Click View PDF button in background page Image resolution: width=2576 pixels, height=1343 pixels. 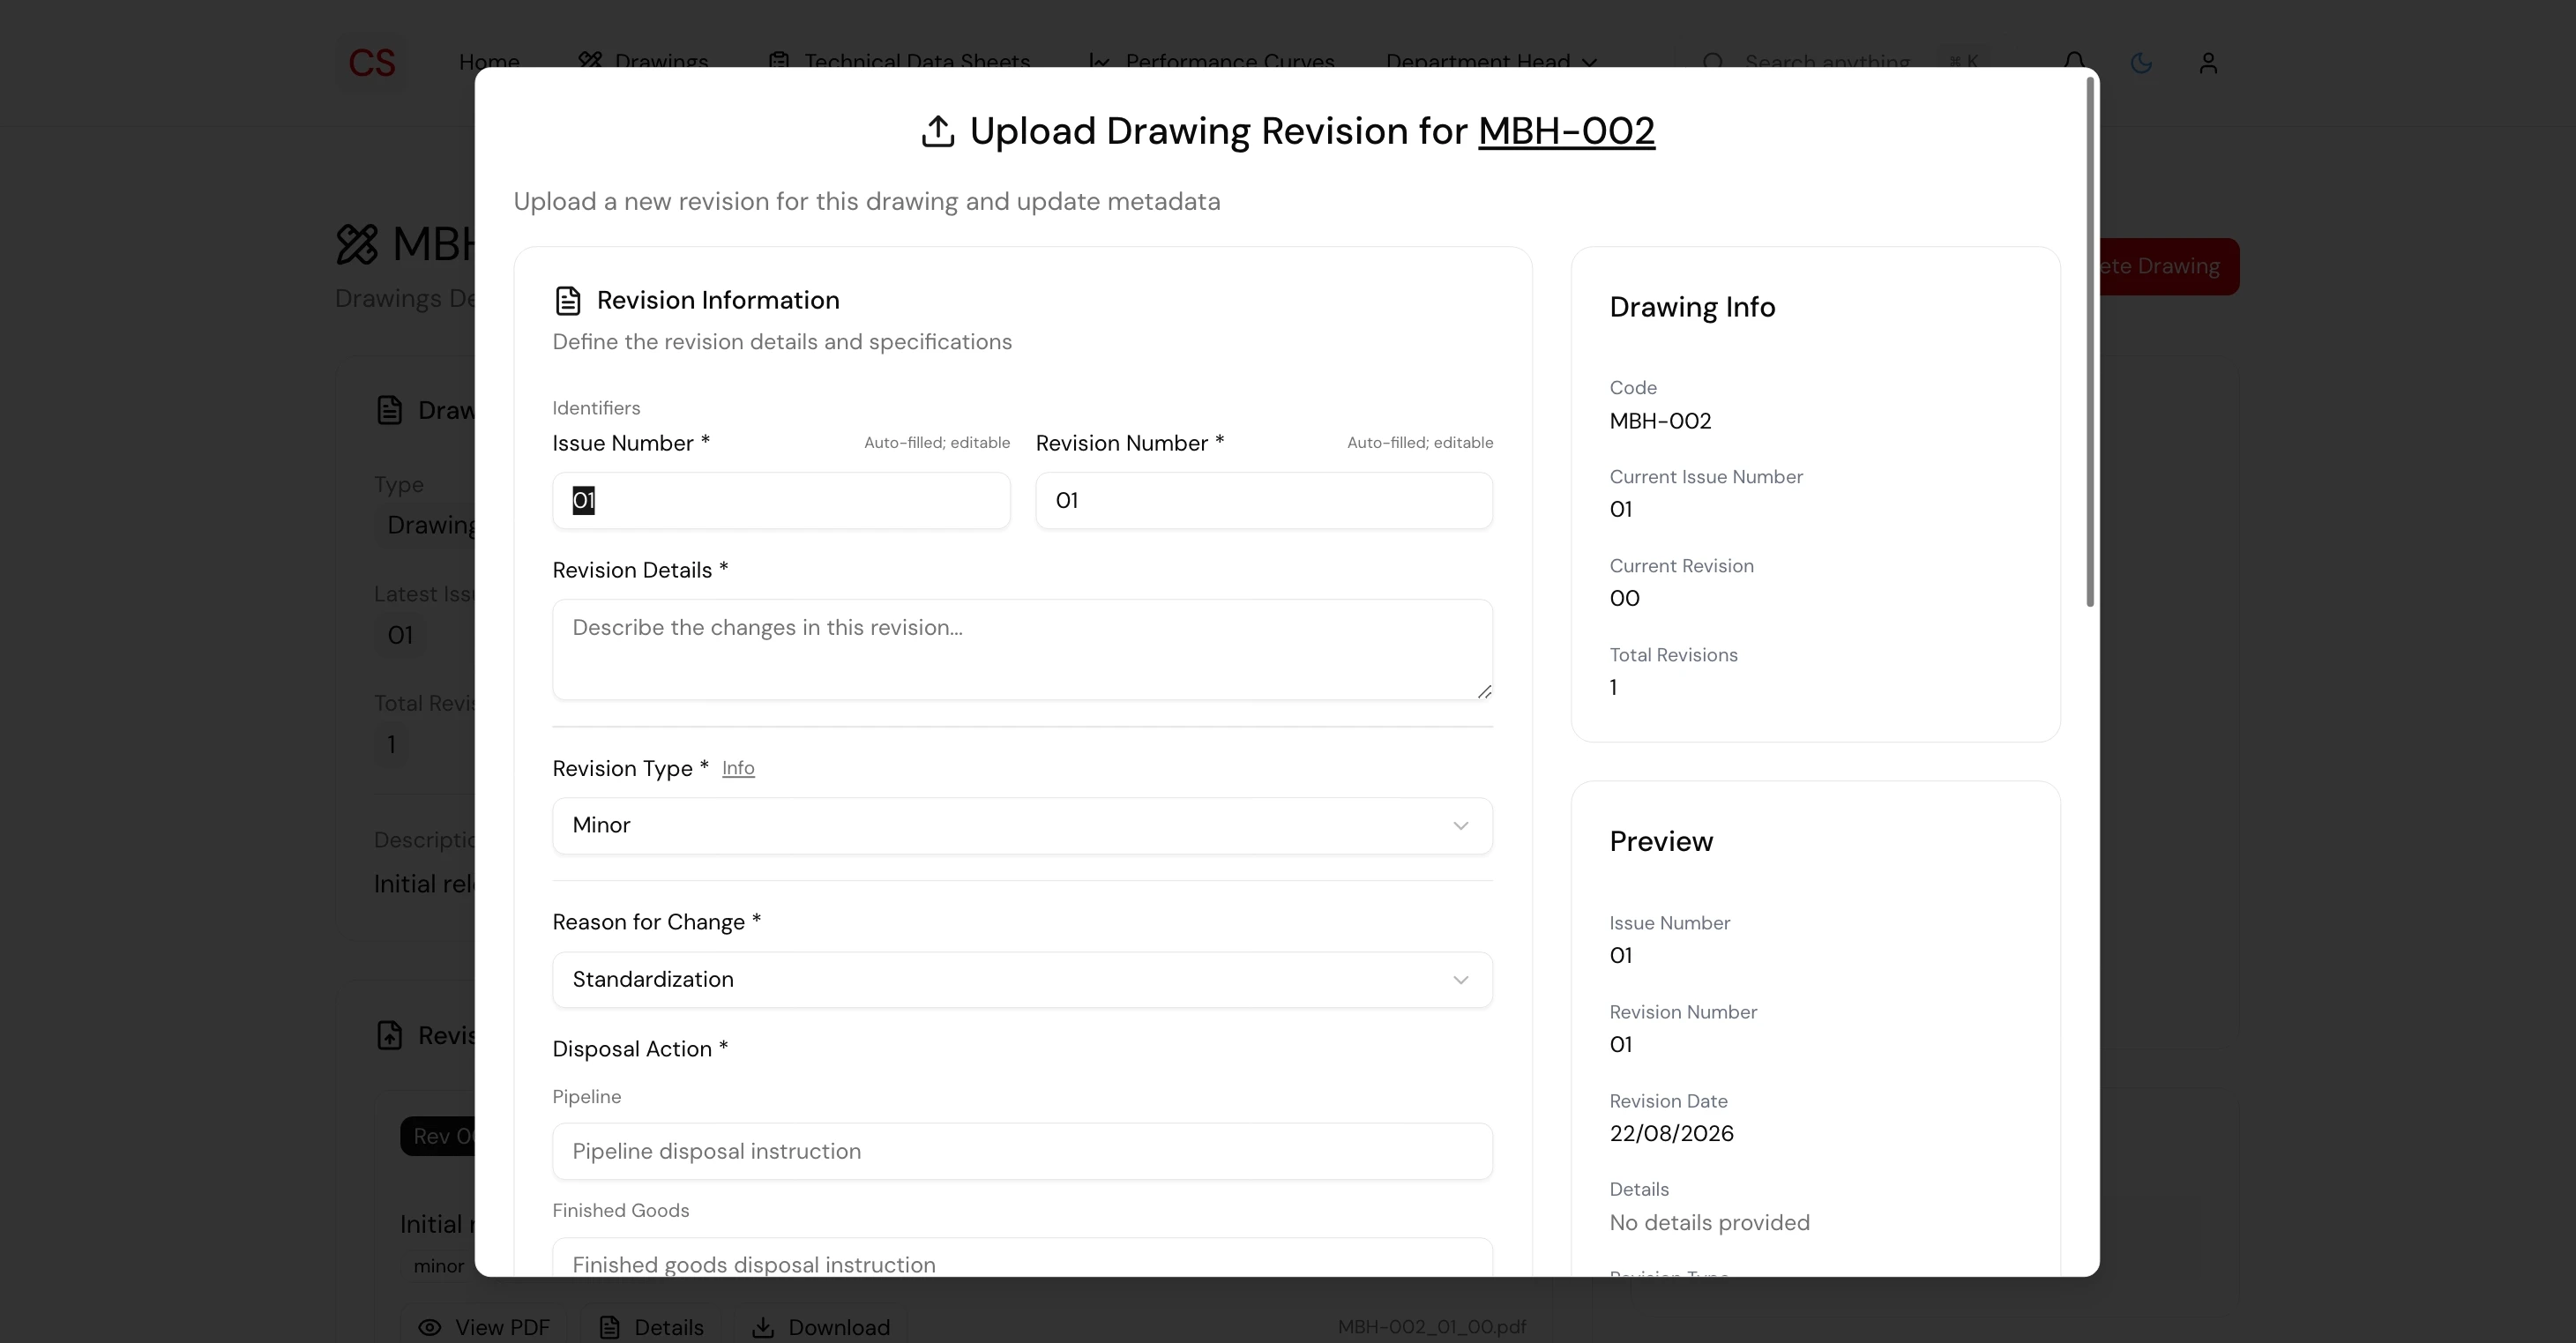[x=483, y=1326]
